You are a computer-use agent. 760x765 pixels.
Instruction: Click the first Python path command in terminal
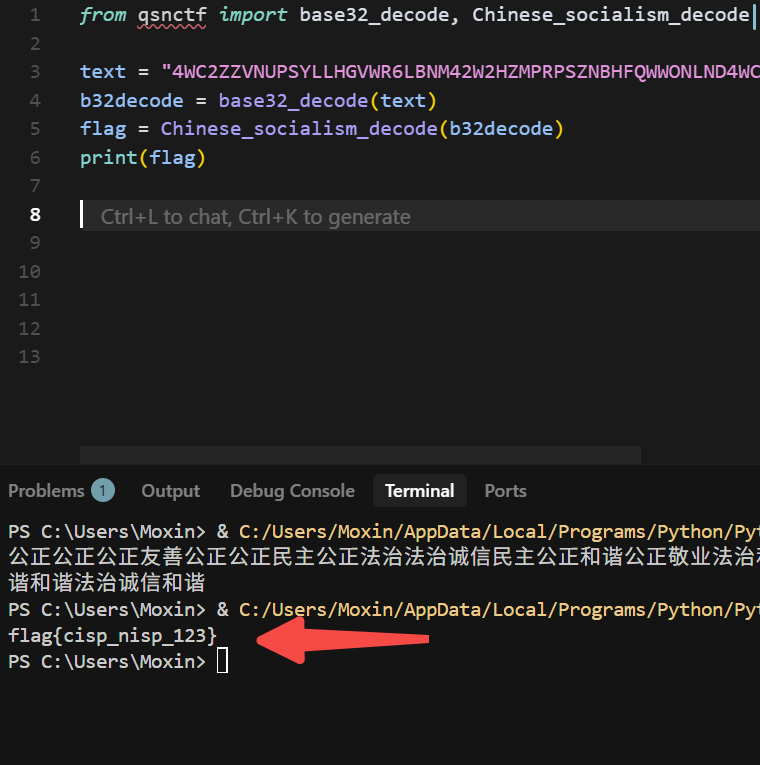point(500,531)
